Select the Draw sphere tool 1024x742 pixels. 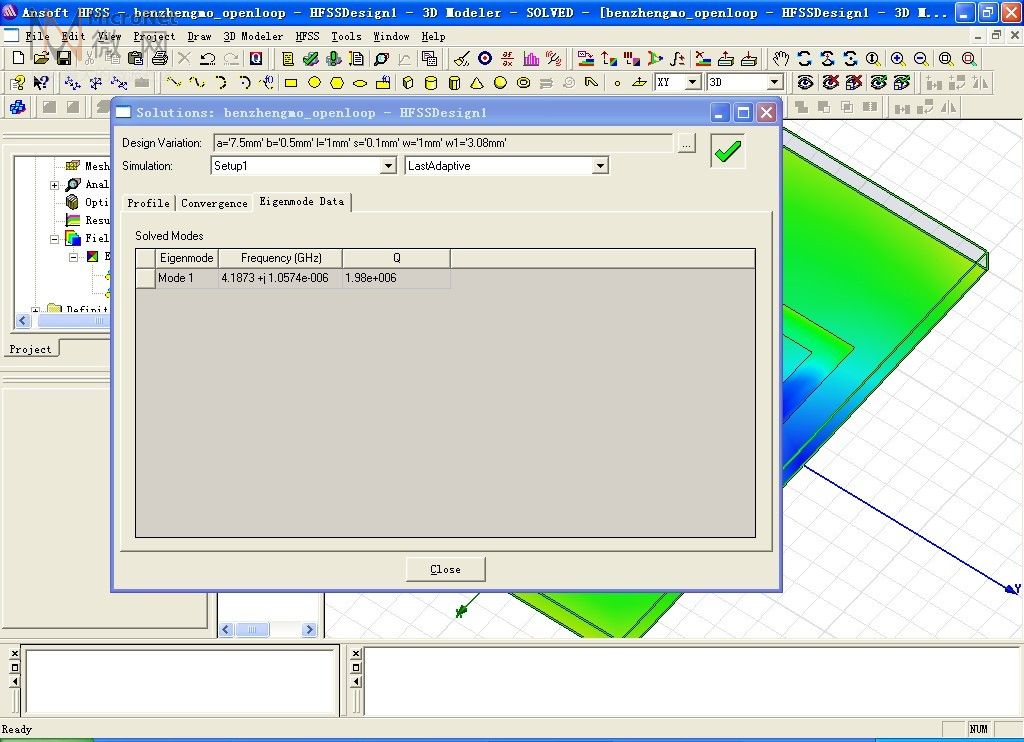point(500,83)
